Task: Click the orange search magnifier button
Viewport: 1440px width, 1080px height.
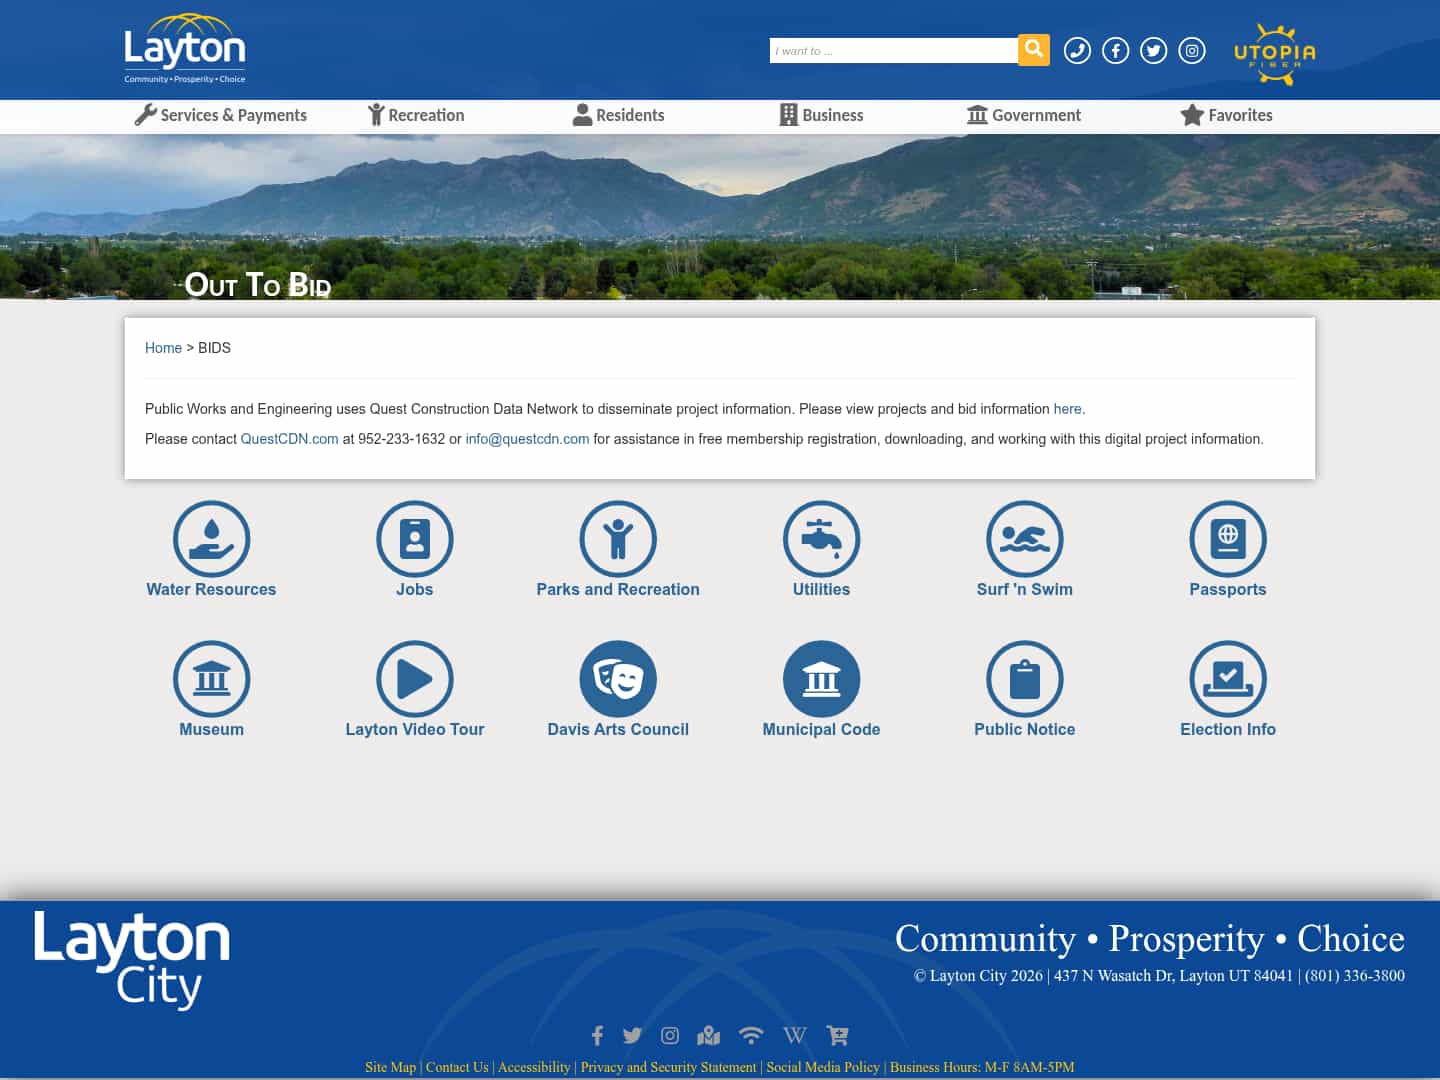Action: (x=1034, y=49)
